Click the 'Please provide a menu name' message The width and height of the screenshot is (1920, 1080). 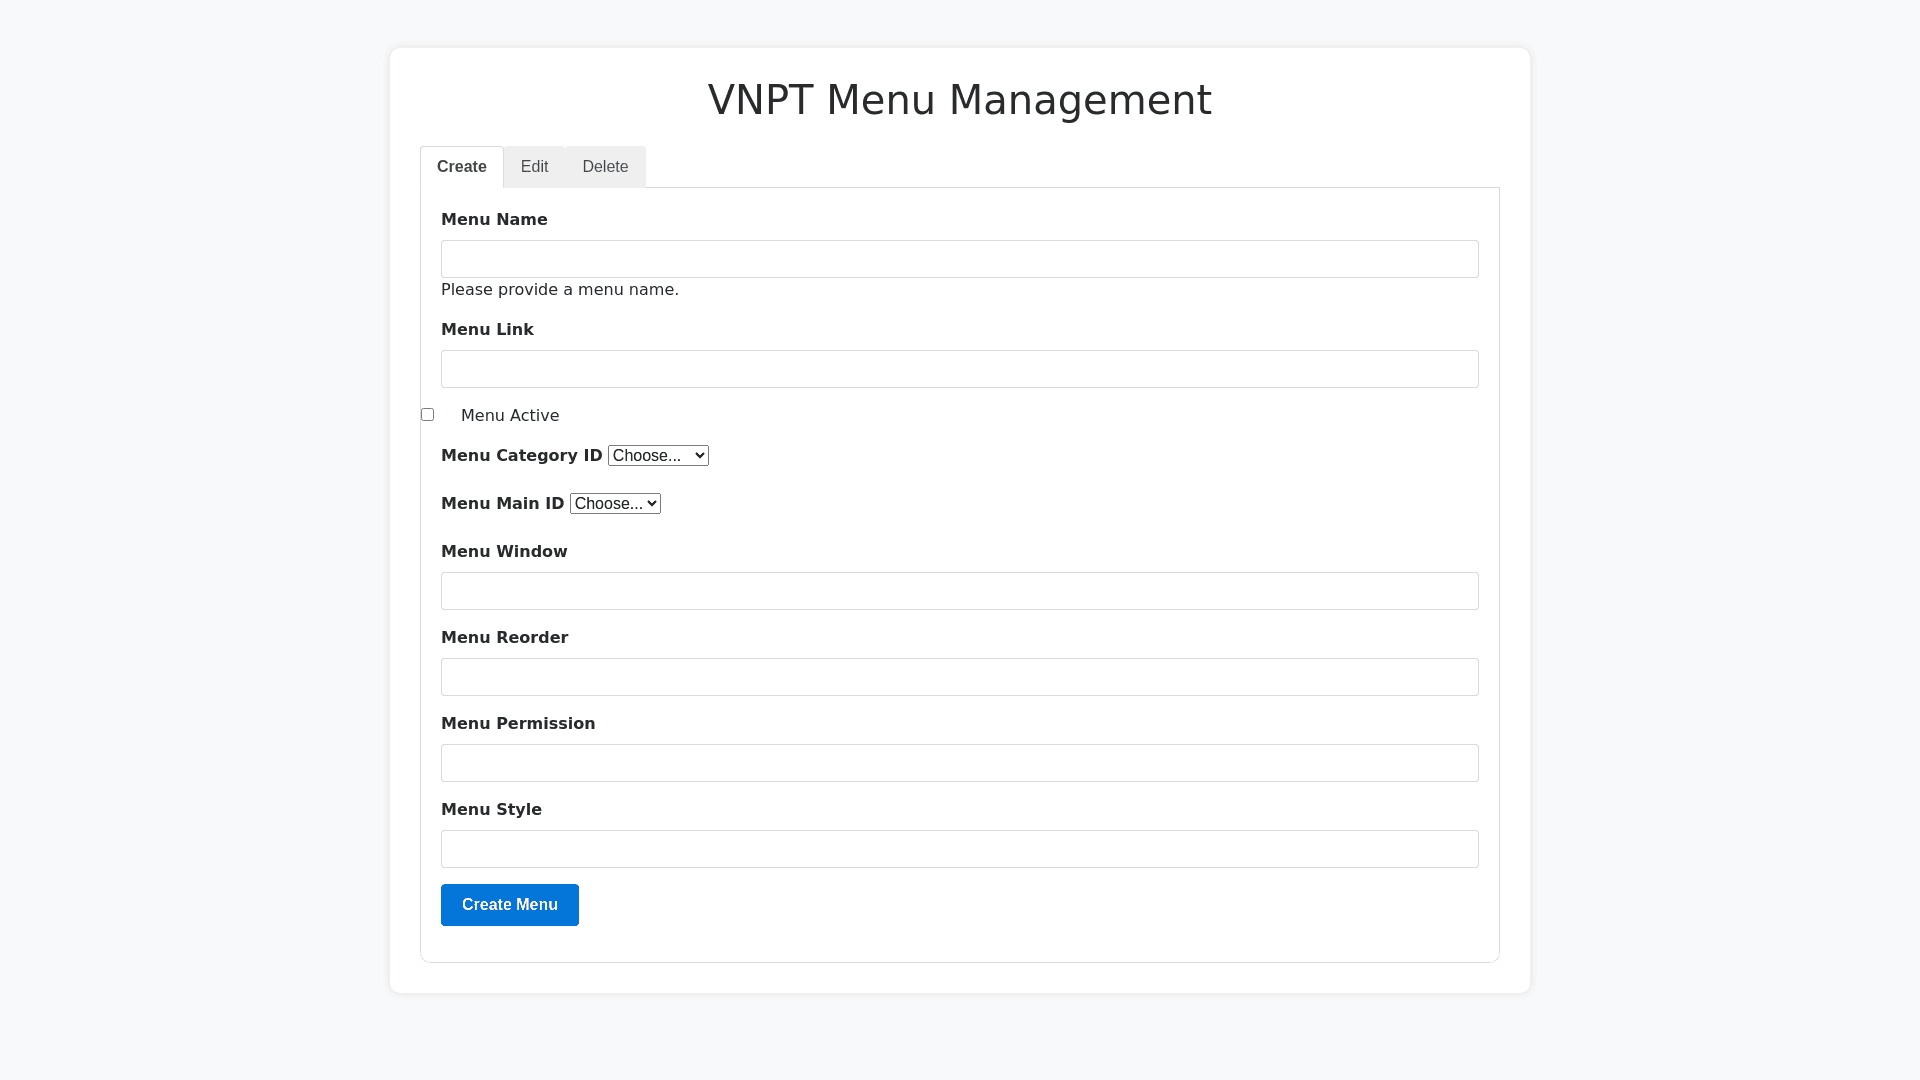click(559, 290)
